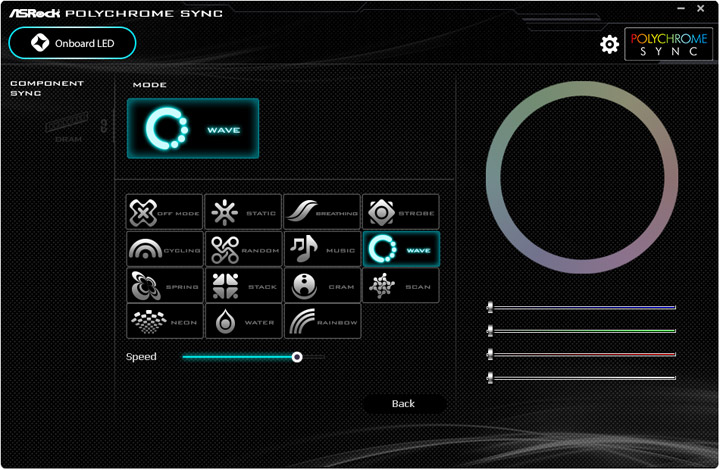Close the Polychrome Sync window
Viewport: 720px width, 470px height.
point(701,8)
